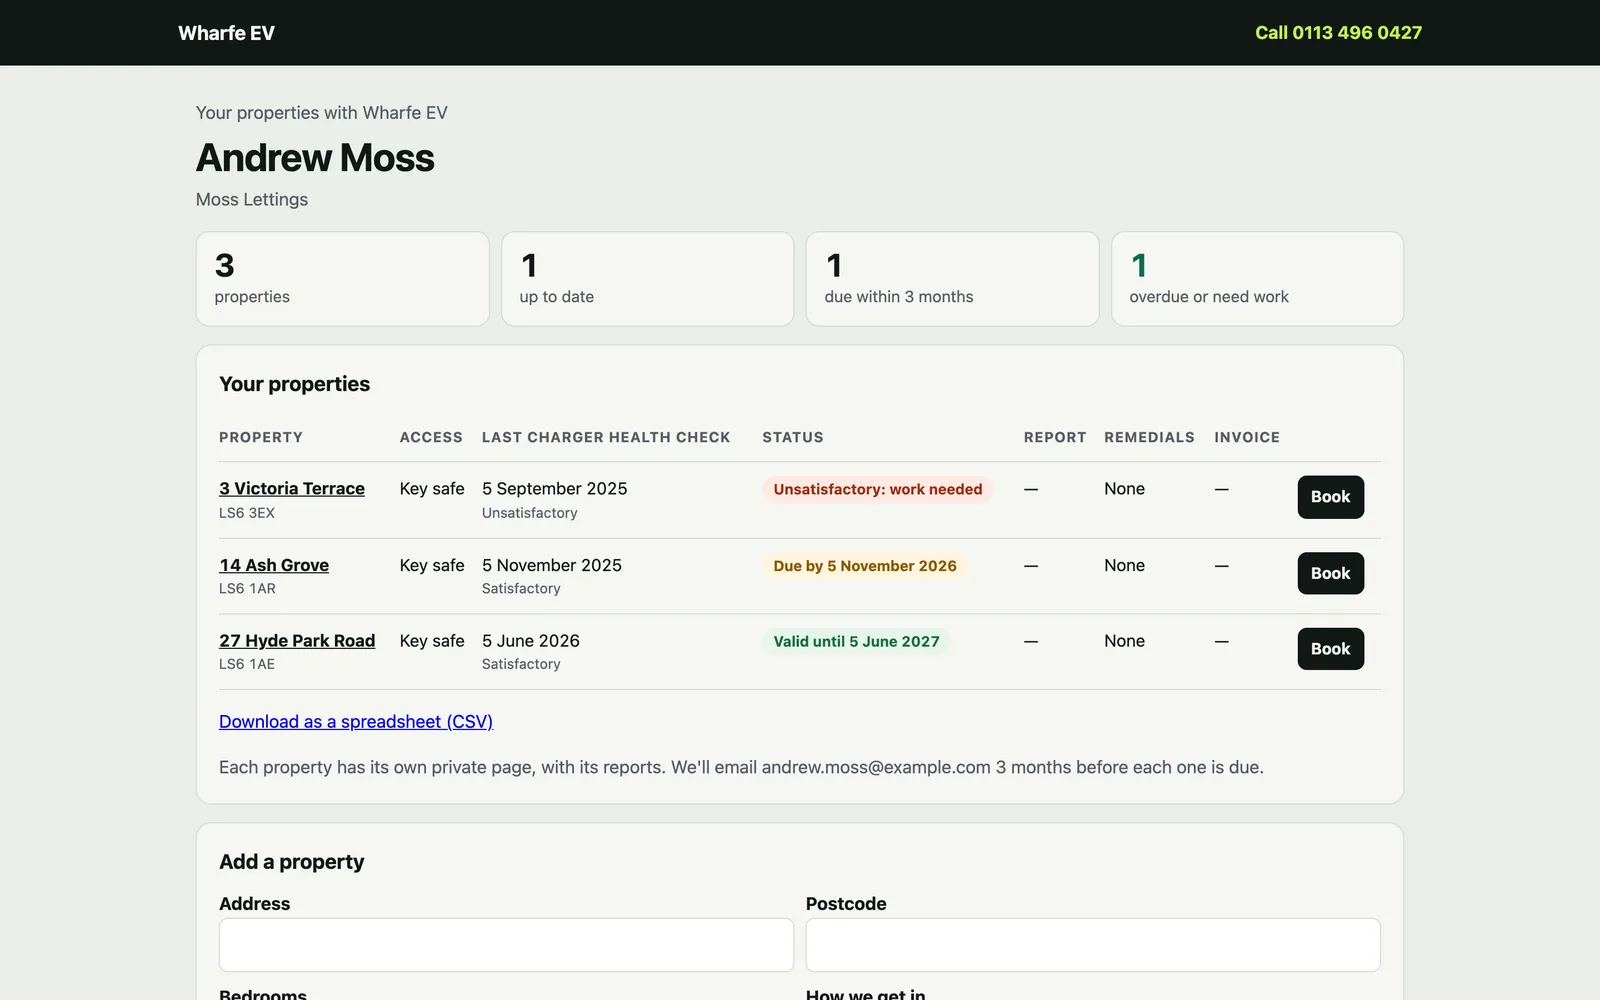Select the 'Unsatisfactory' result under 5 September 2025

point(530,513)
